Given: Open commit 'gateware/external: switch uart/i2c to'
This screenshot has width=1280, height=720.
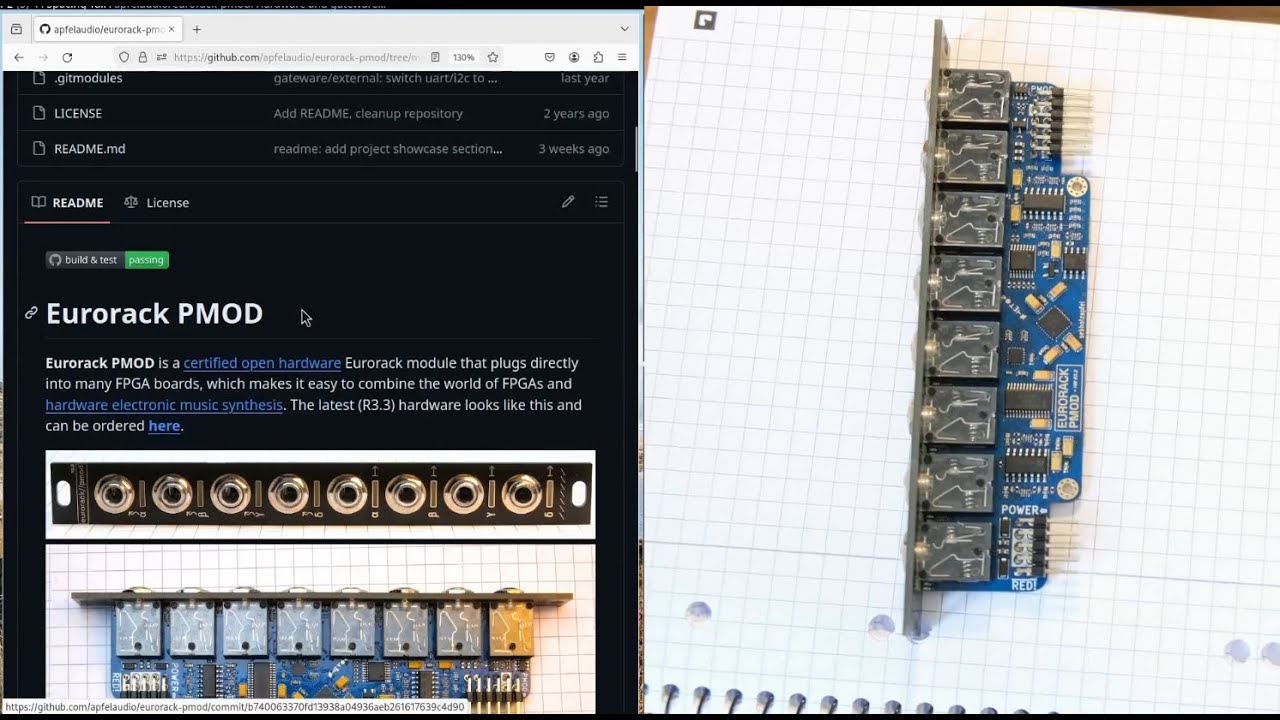Looking at the screenshot, I should 385,78.
